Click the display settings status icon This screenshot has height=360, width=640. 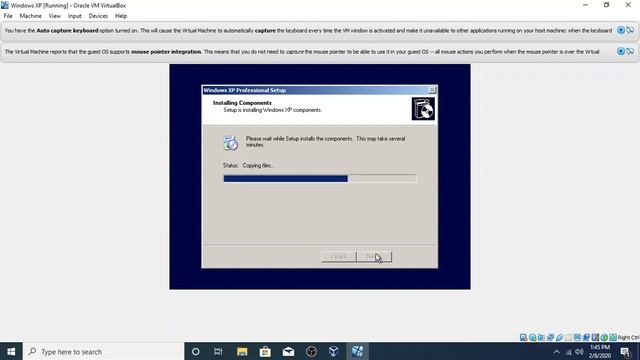click(x=577, y=338)
